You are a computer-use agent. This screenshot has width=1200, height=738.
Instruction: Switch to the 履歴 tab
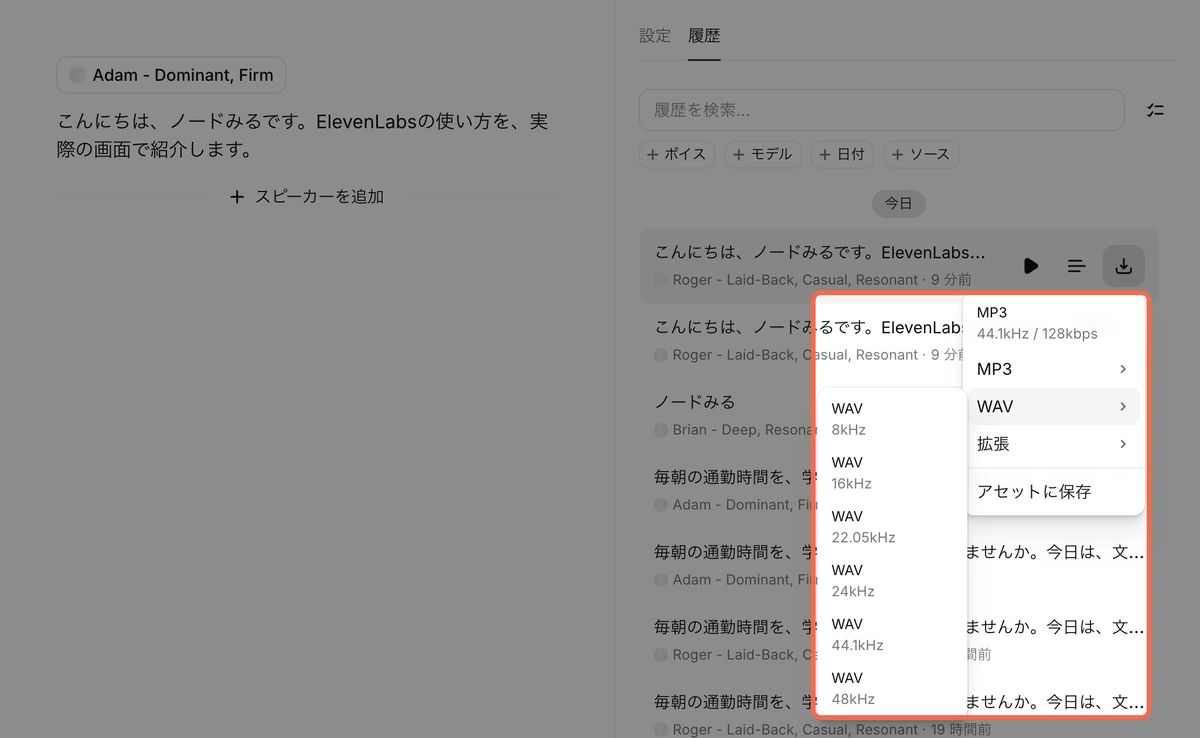point(704,36)
